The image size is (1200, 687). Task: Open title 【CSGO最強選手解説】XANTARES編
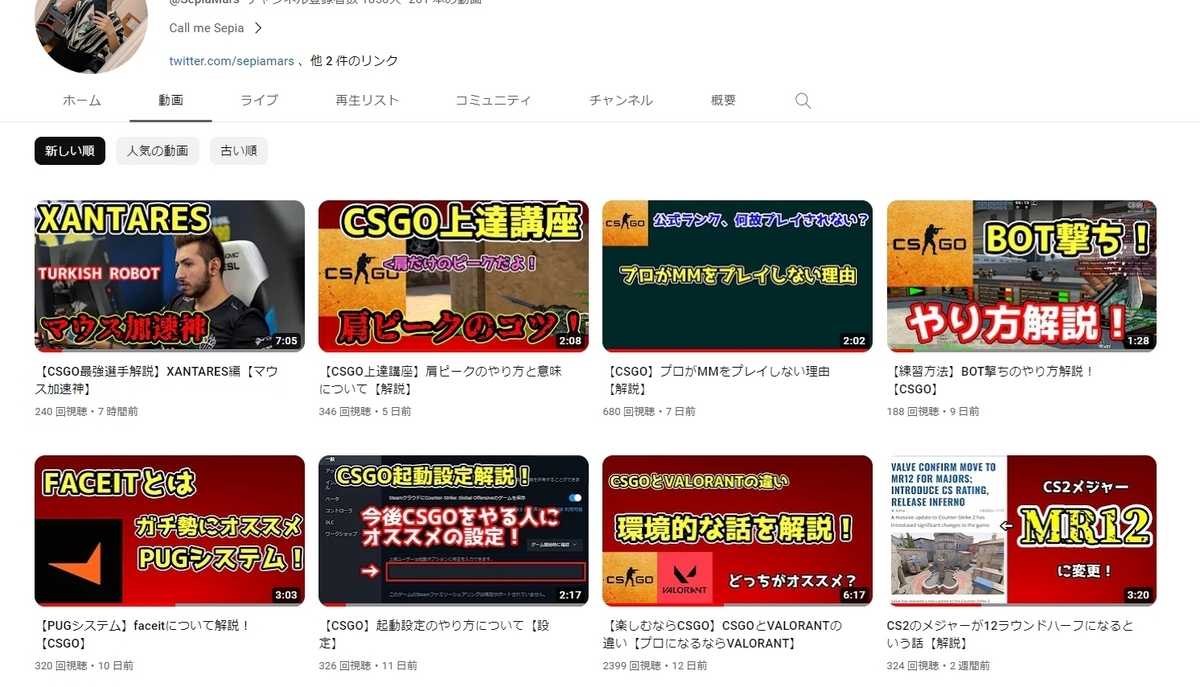click(157, 380)
